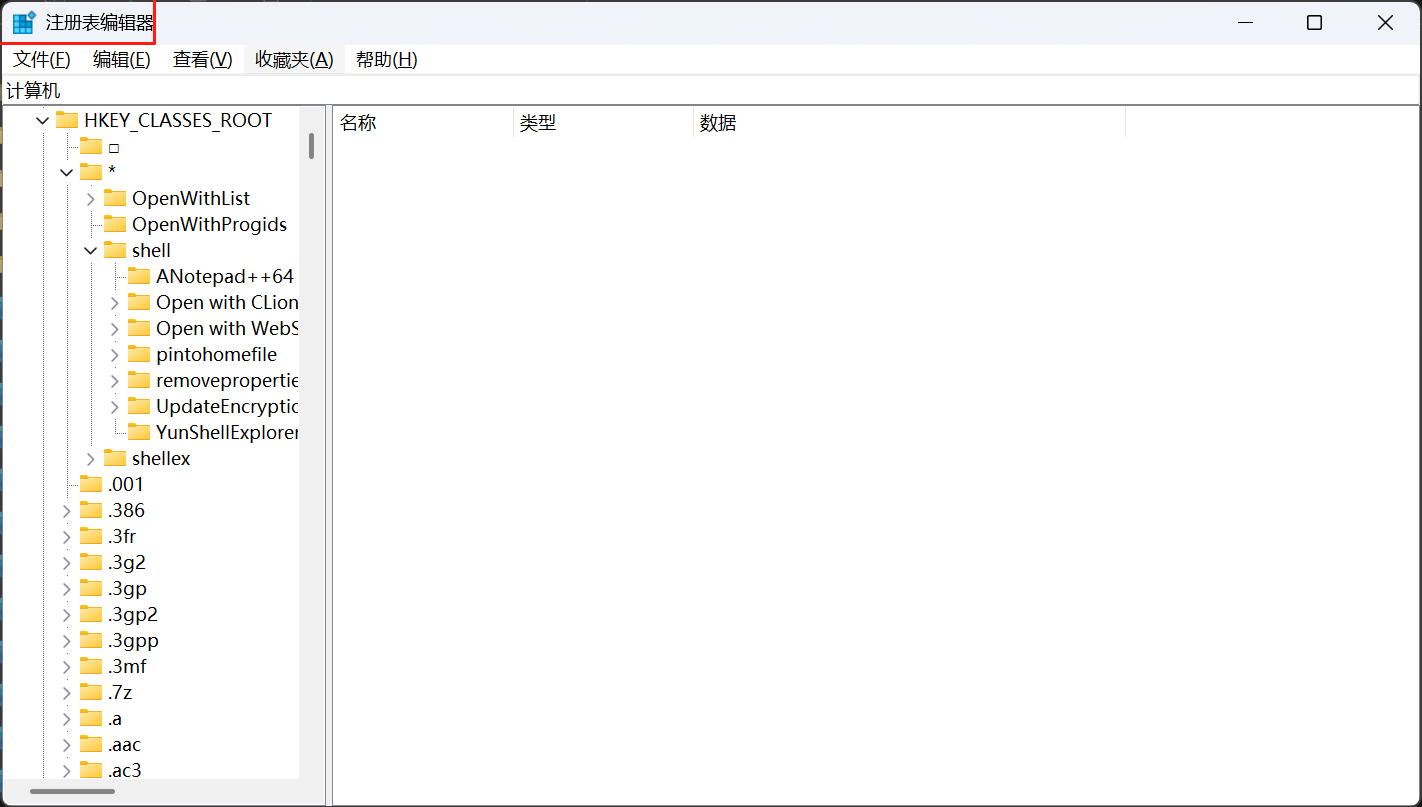Select the .ac3 folder icon
The width and height of the screenshot is (1422, 807).
(91, 770)
